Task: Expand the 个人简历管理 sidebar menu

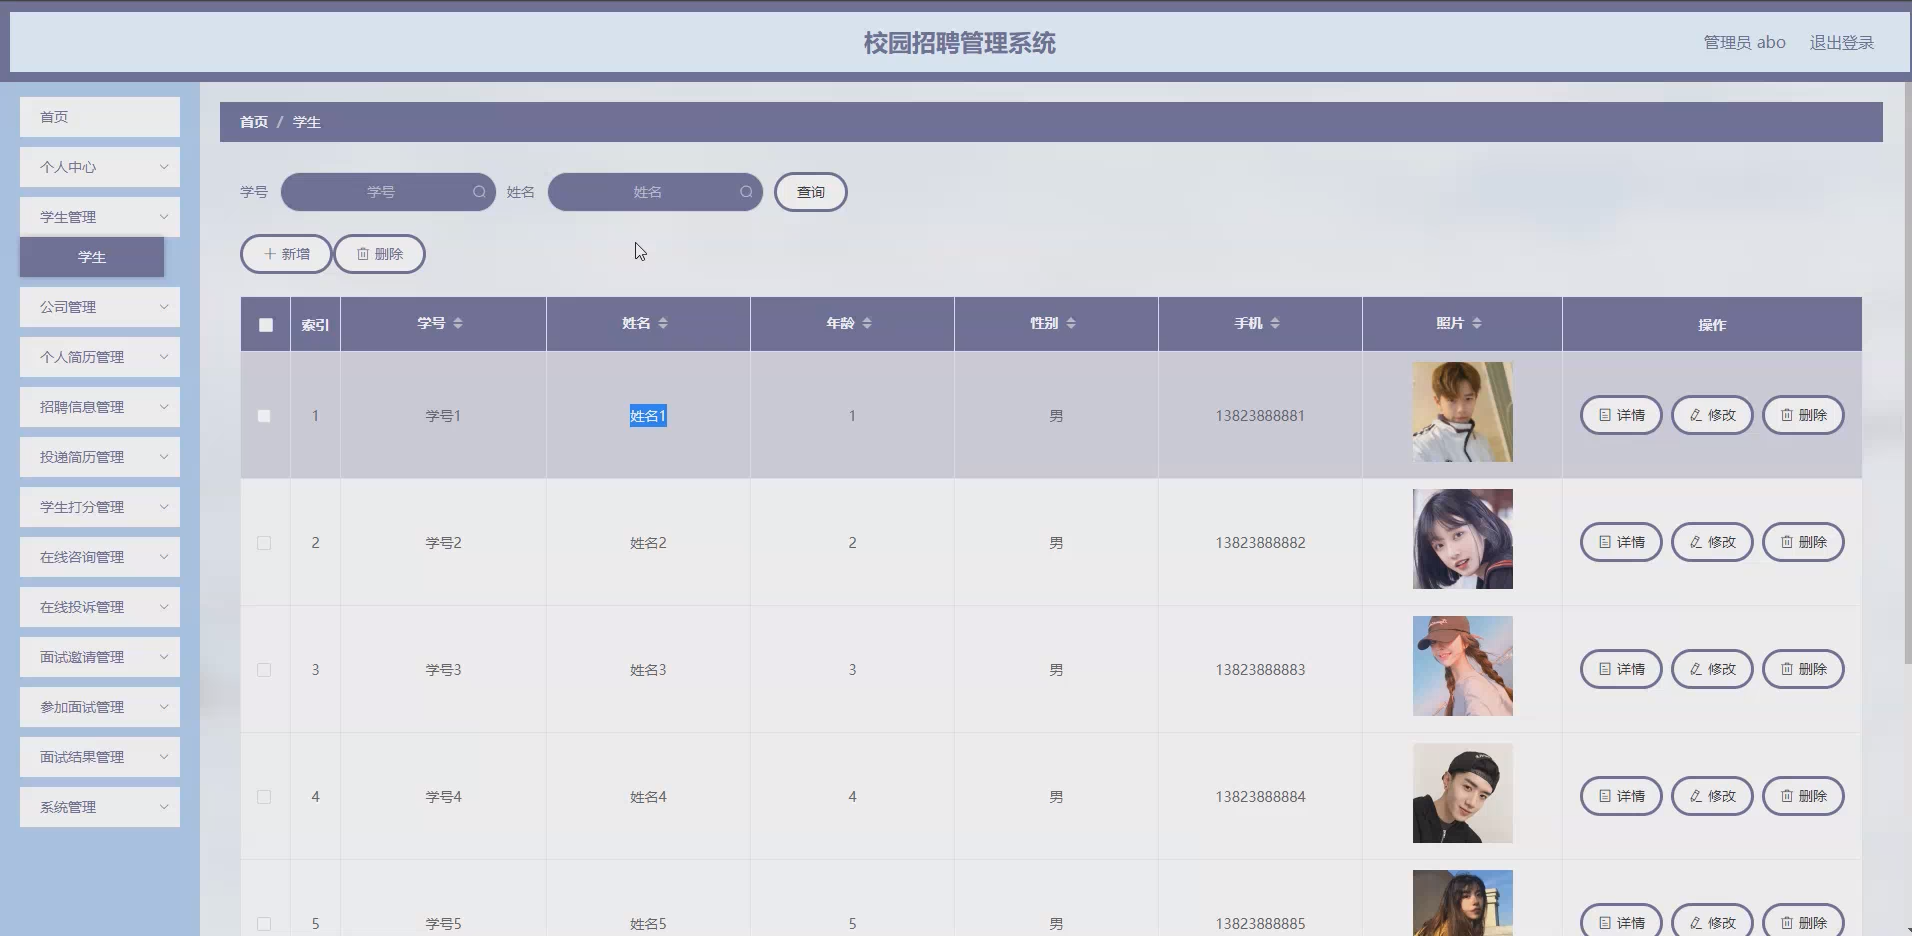Action: click(x=100, y=357)
